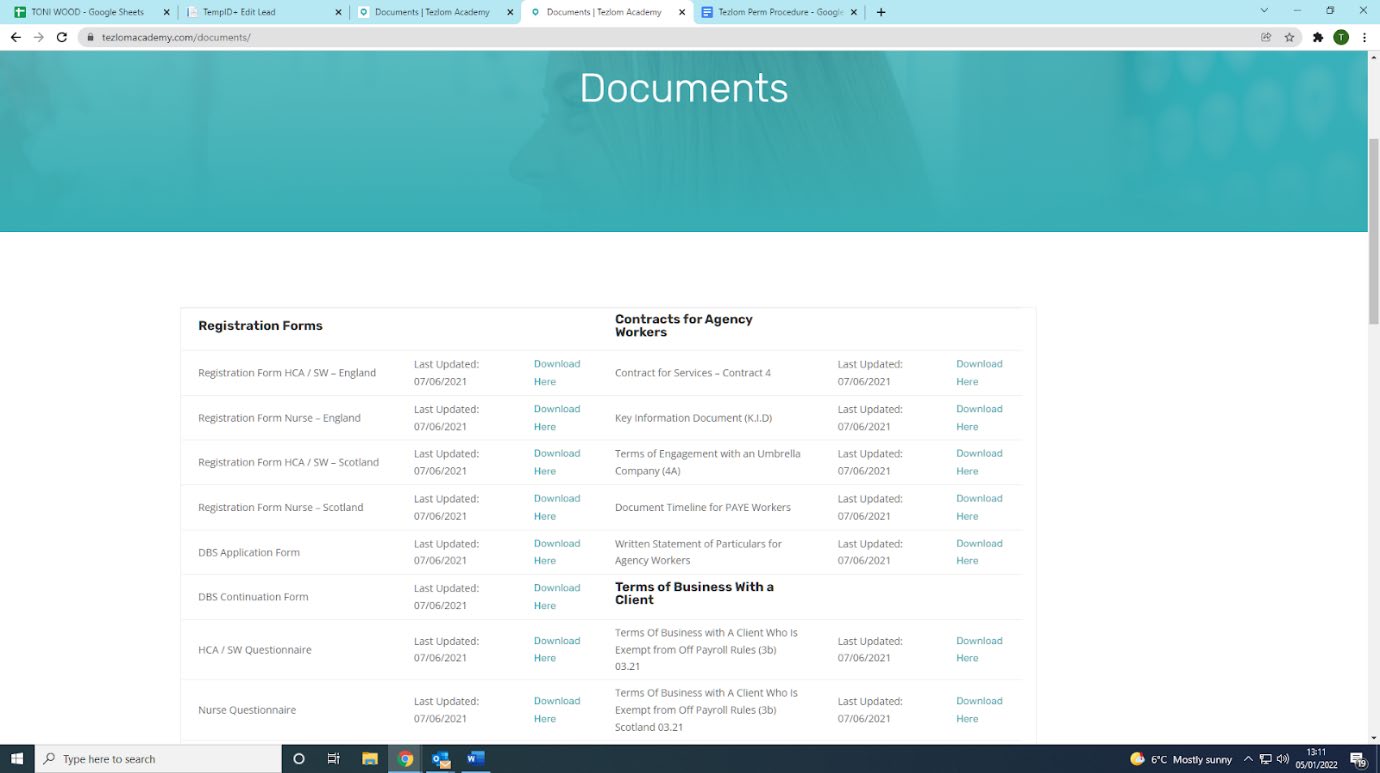
Task: Click the page's vertical scrollbar thumb
Action: [1373, 230]
